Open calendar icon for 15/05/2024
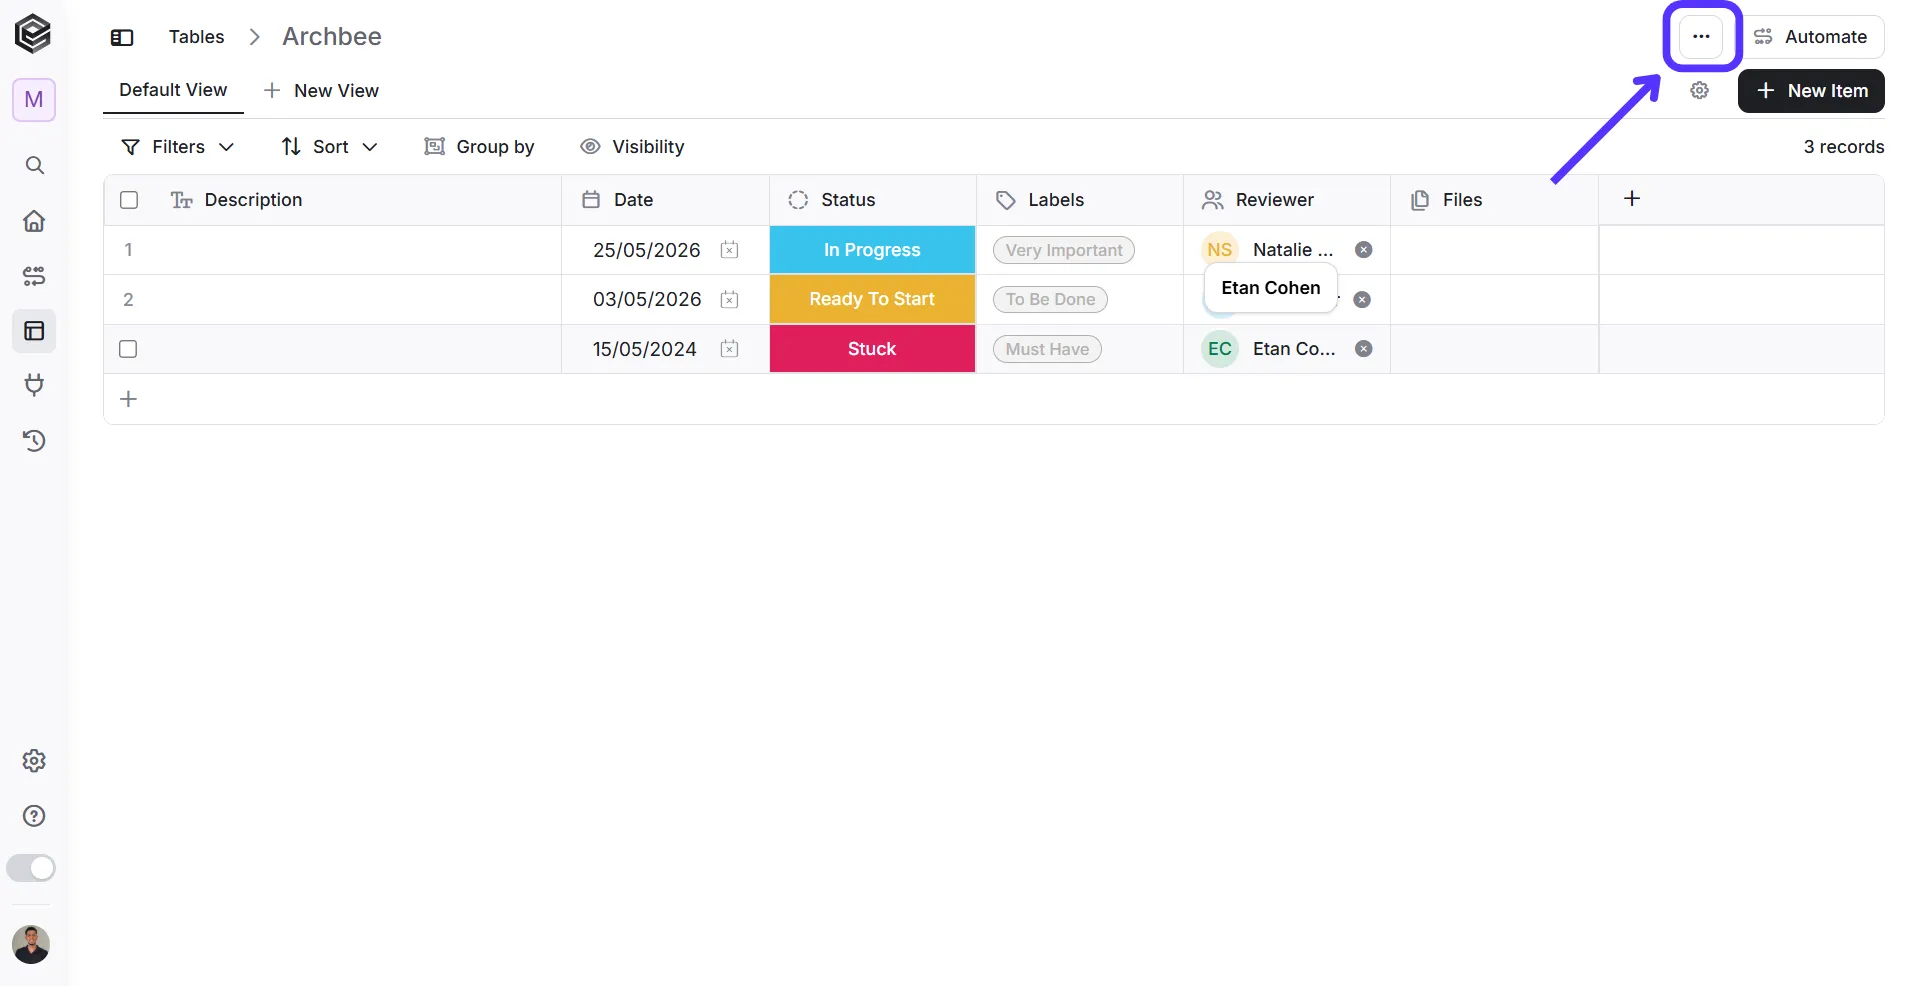 point(729,349)
